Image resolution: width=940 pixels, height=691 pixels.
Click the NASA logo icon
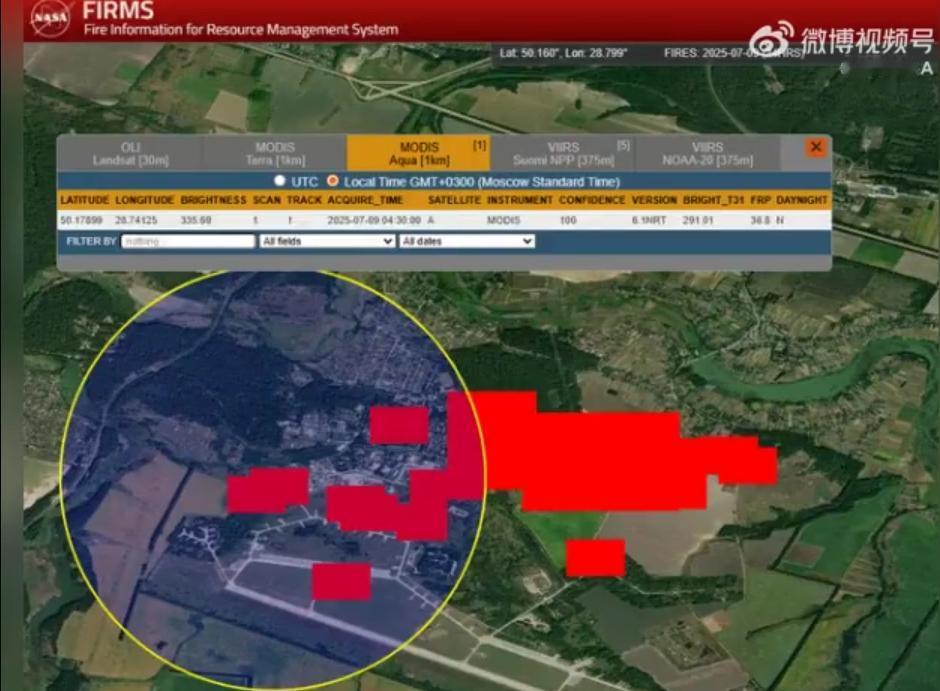point(50,18)
